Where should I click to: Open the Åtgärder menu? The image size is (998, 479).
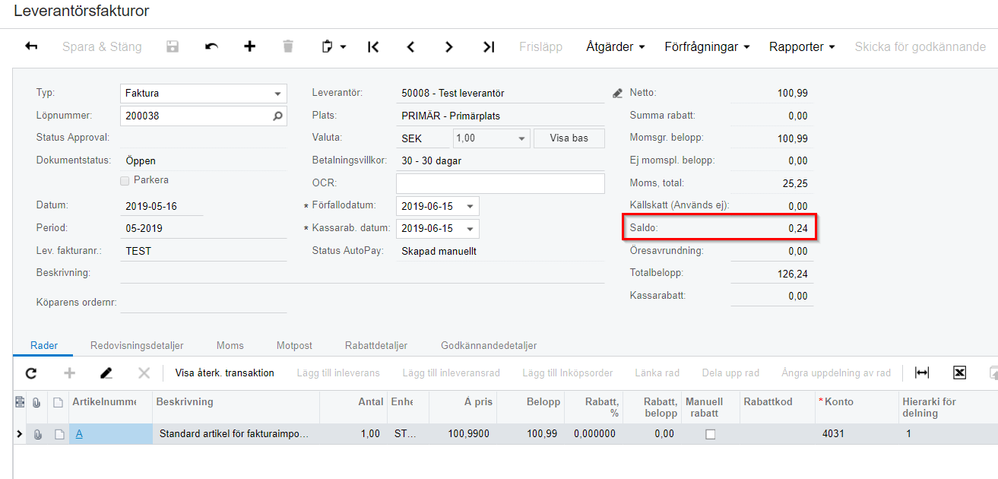[615, 46]
